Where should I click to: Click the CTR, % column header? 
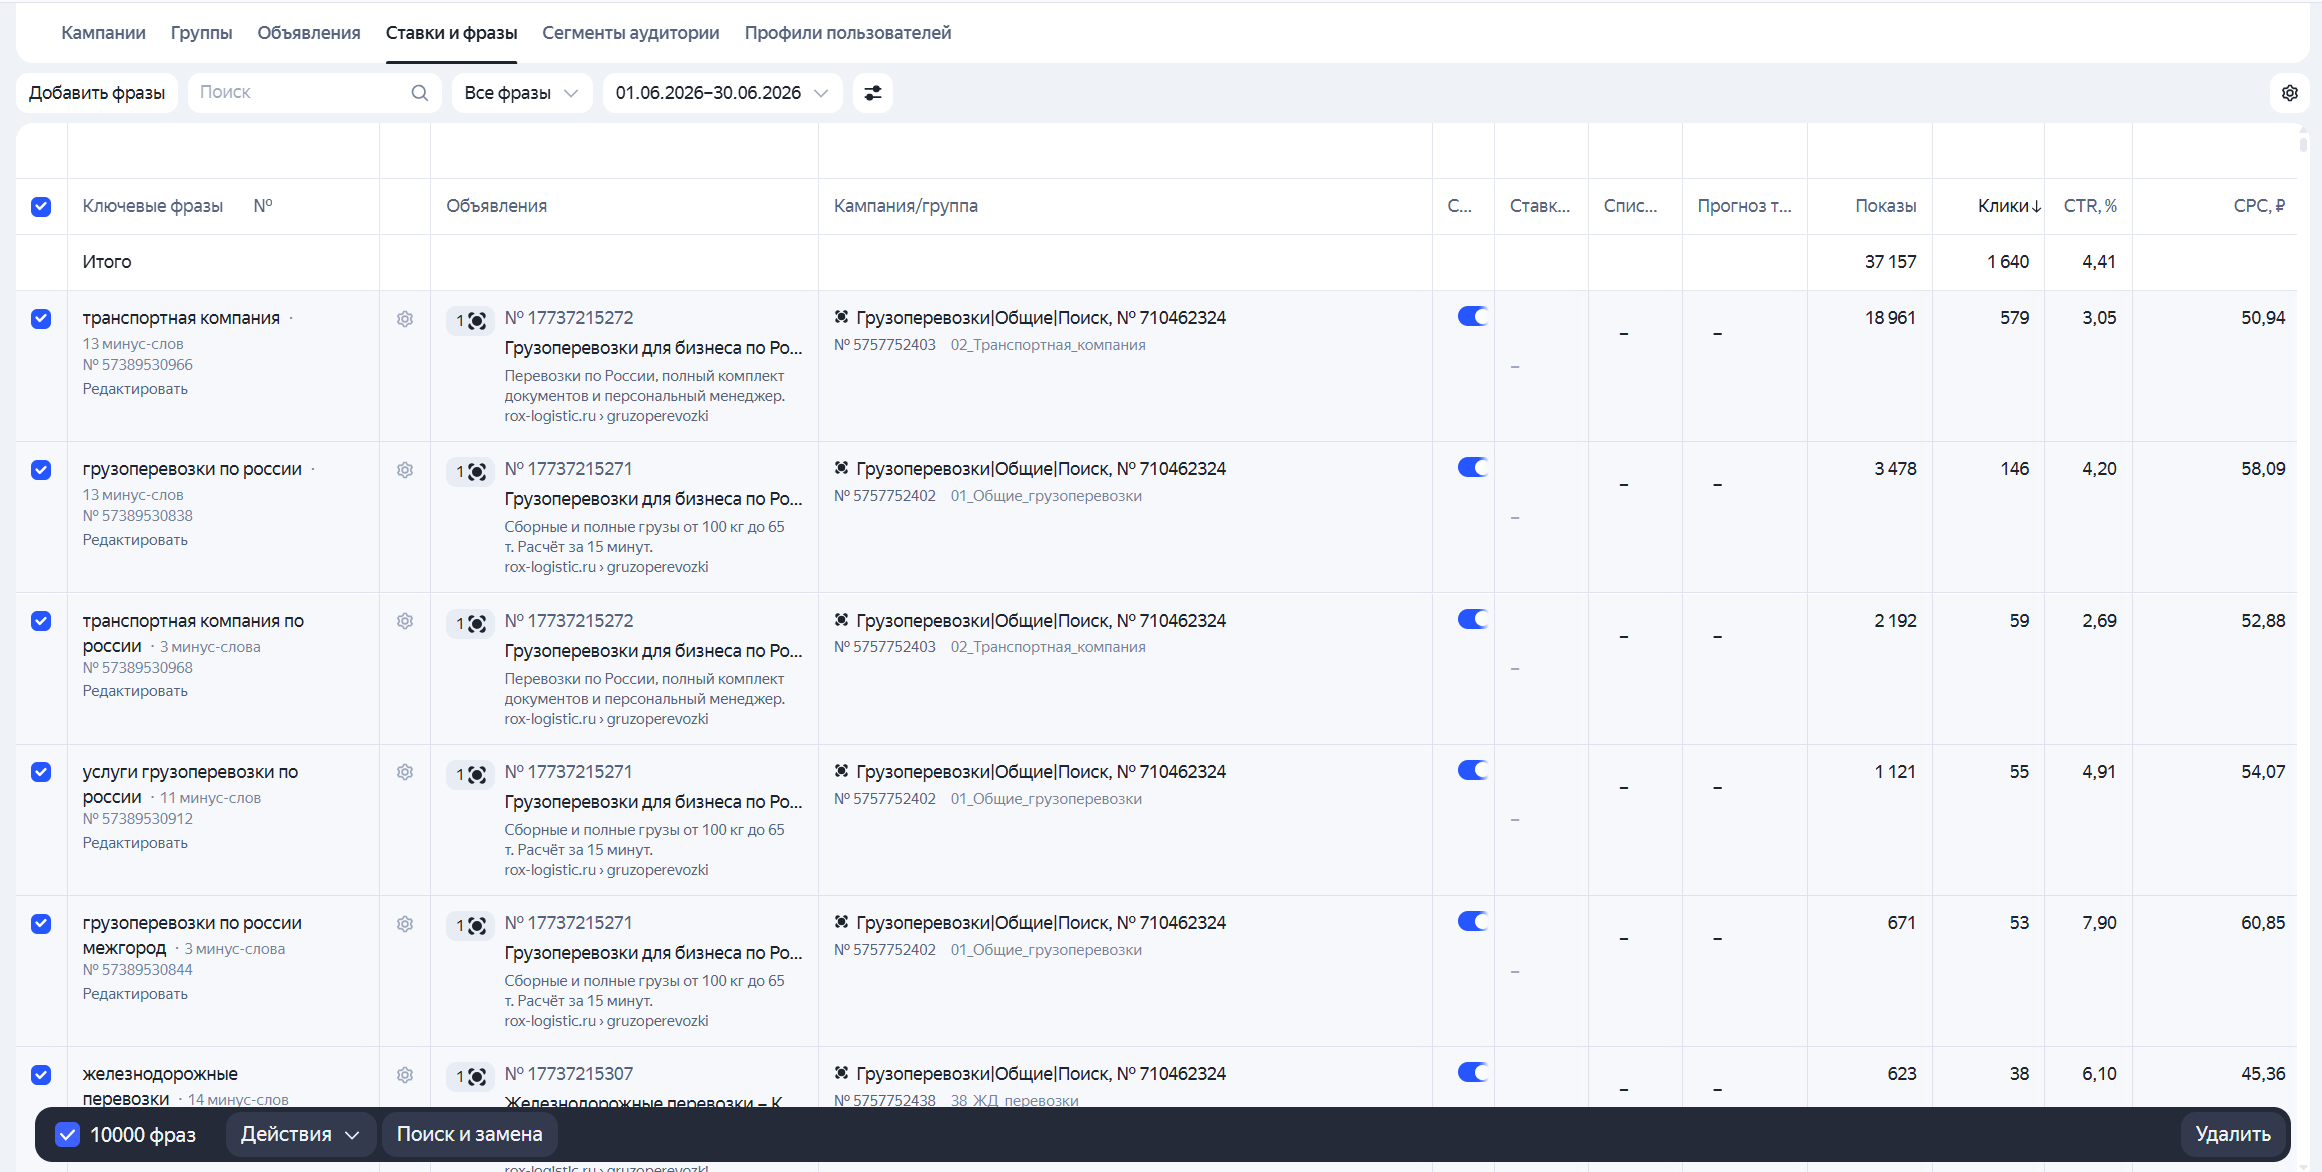pos(2090,206)
